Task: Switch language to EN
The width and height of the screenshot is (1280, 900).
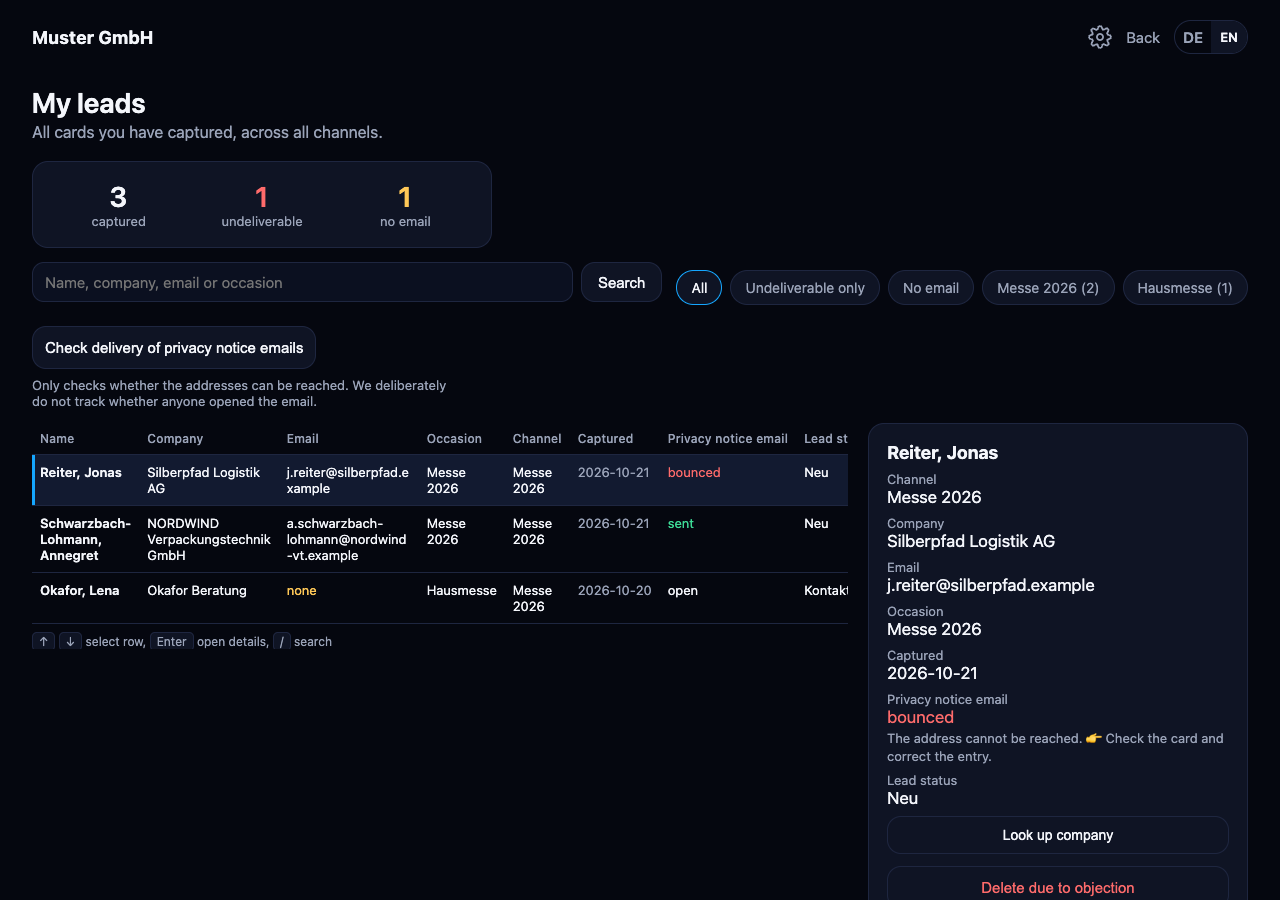Action: 1229,38
